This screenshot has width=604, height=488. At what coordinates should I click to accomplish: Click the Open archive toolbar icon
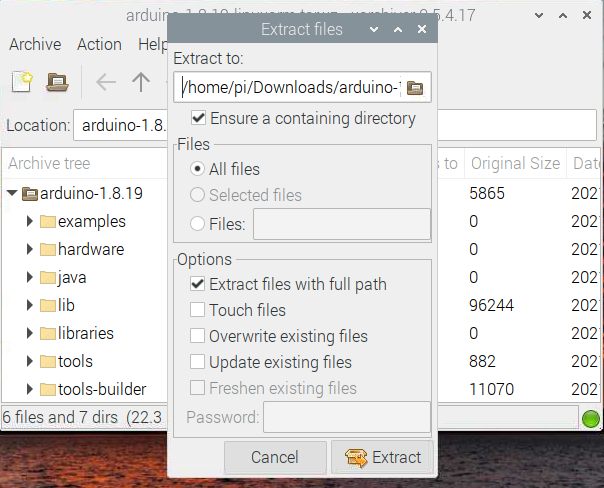tap(57, 82)
